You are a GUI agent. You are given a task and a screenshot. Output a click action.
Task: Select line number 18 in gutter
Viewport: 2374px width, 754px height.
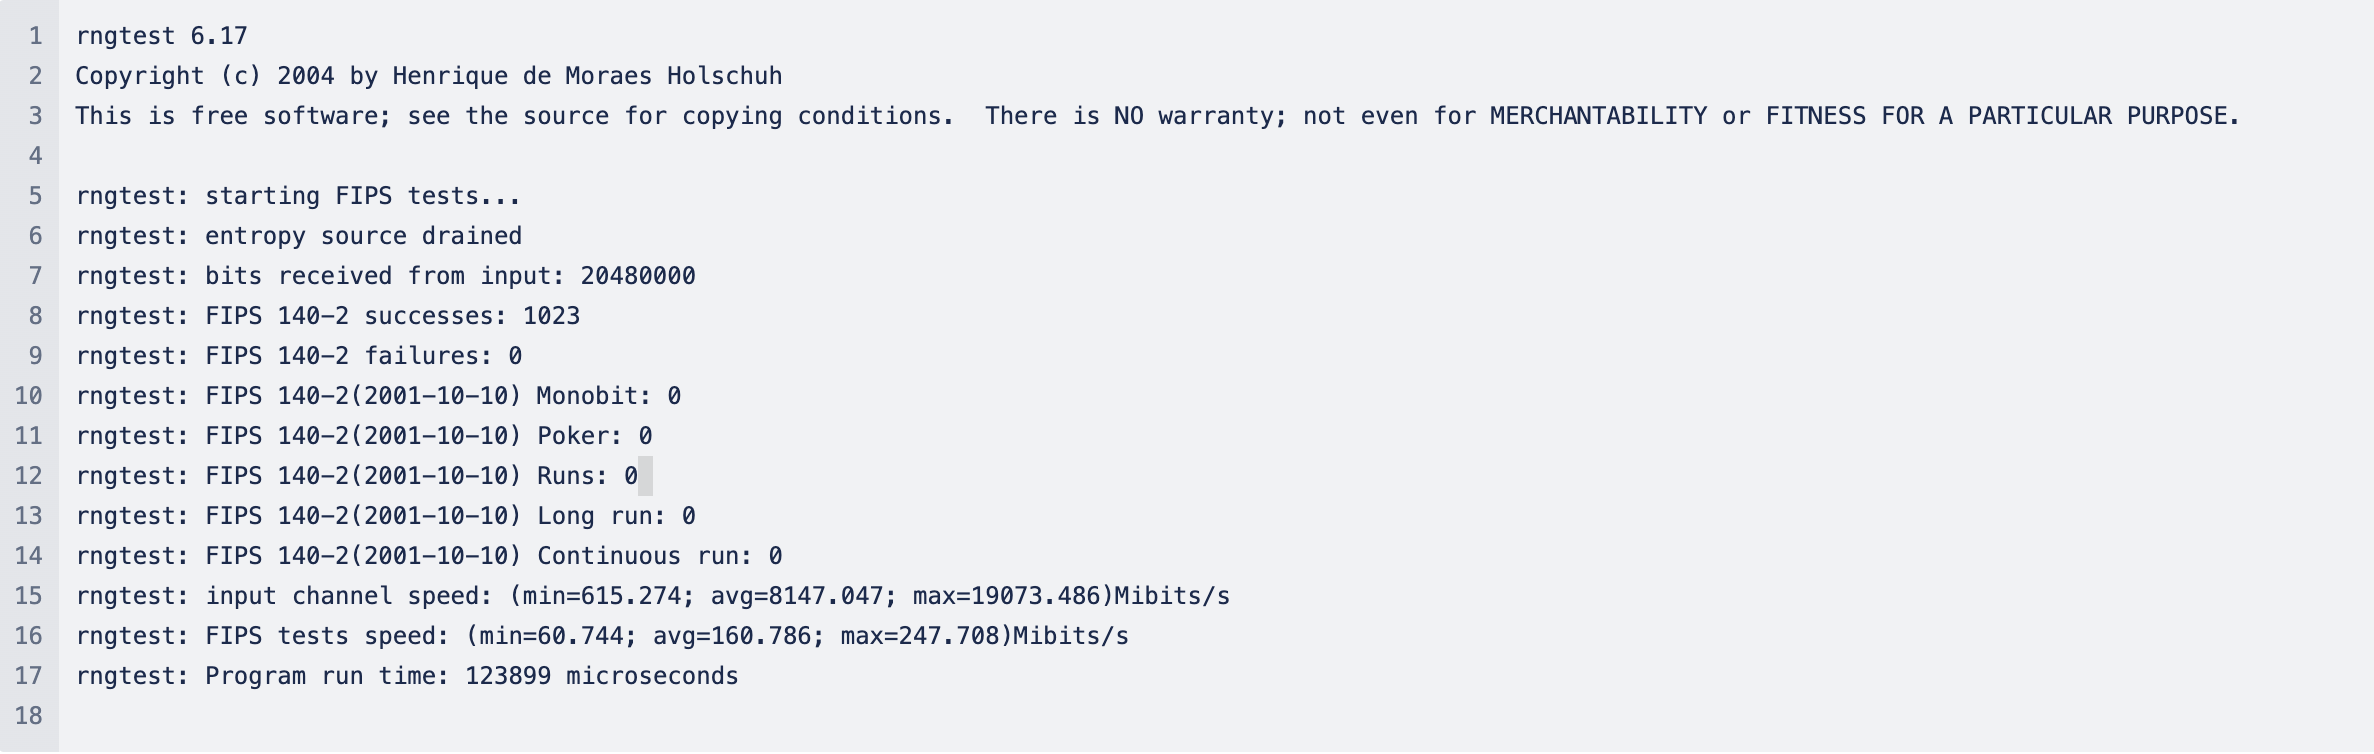click(29, 716)
